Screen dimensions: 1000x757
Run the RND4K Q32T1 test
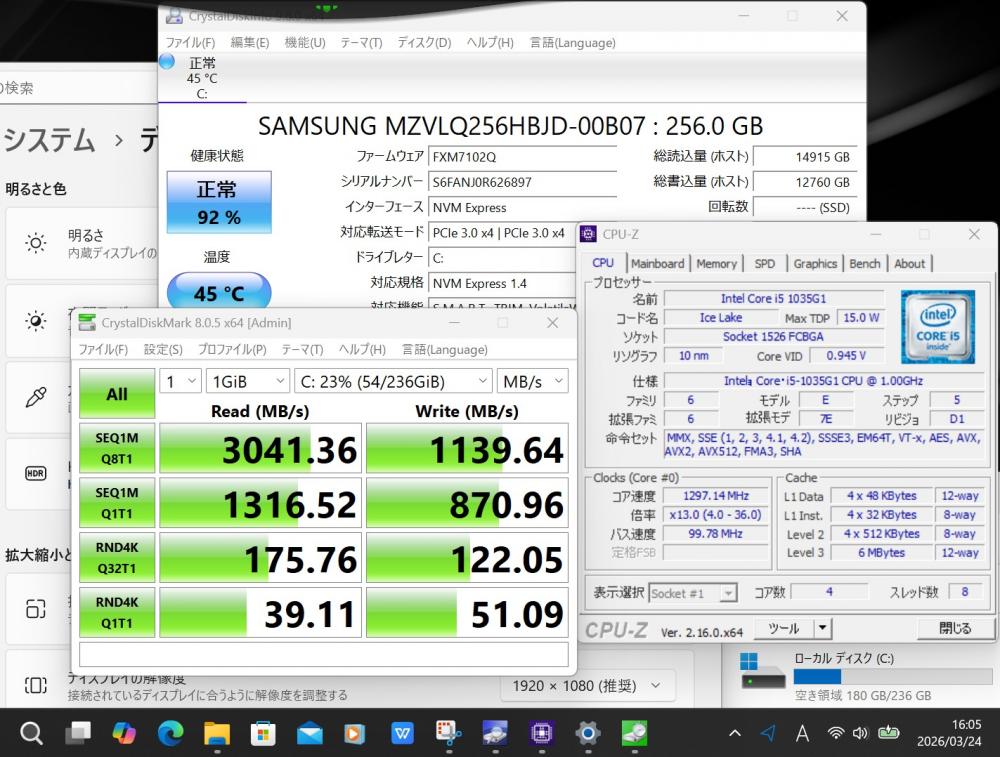coord(117,558)
